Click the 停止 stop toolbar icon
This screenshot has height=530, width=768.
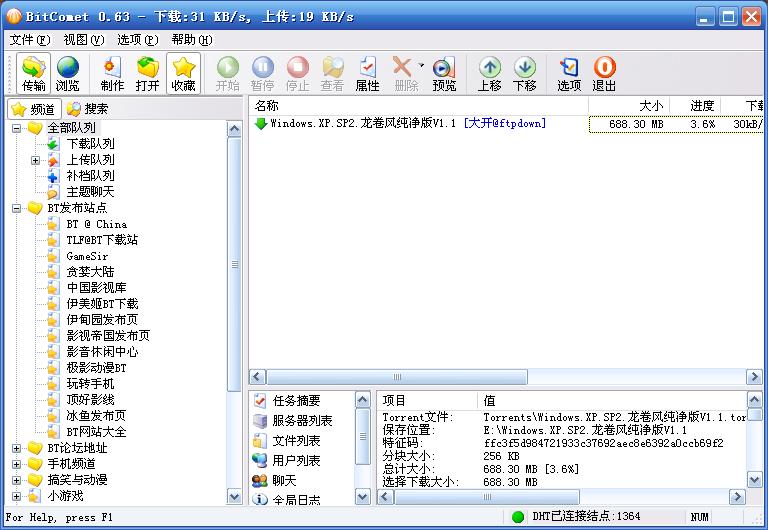point(297,73)
